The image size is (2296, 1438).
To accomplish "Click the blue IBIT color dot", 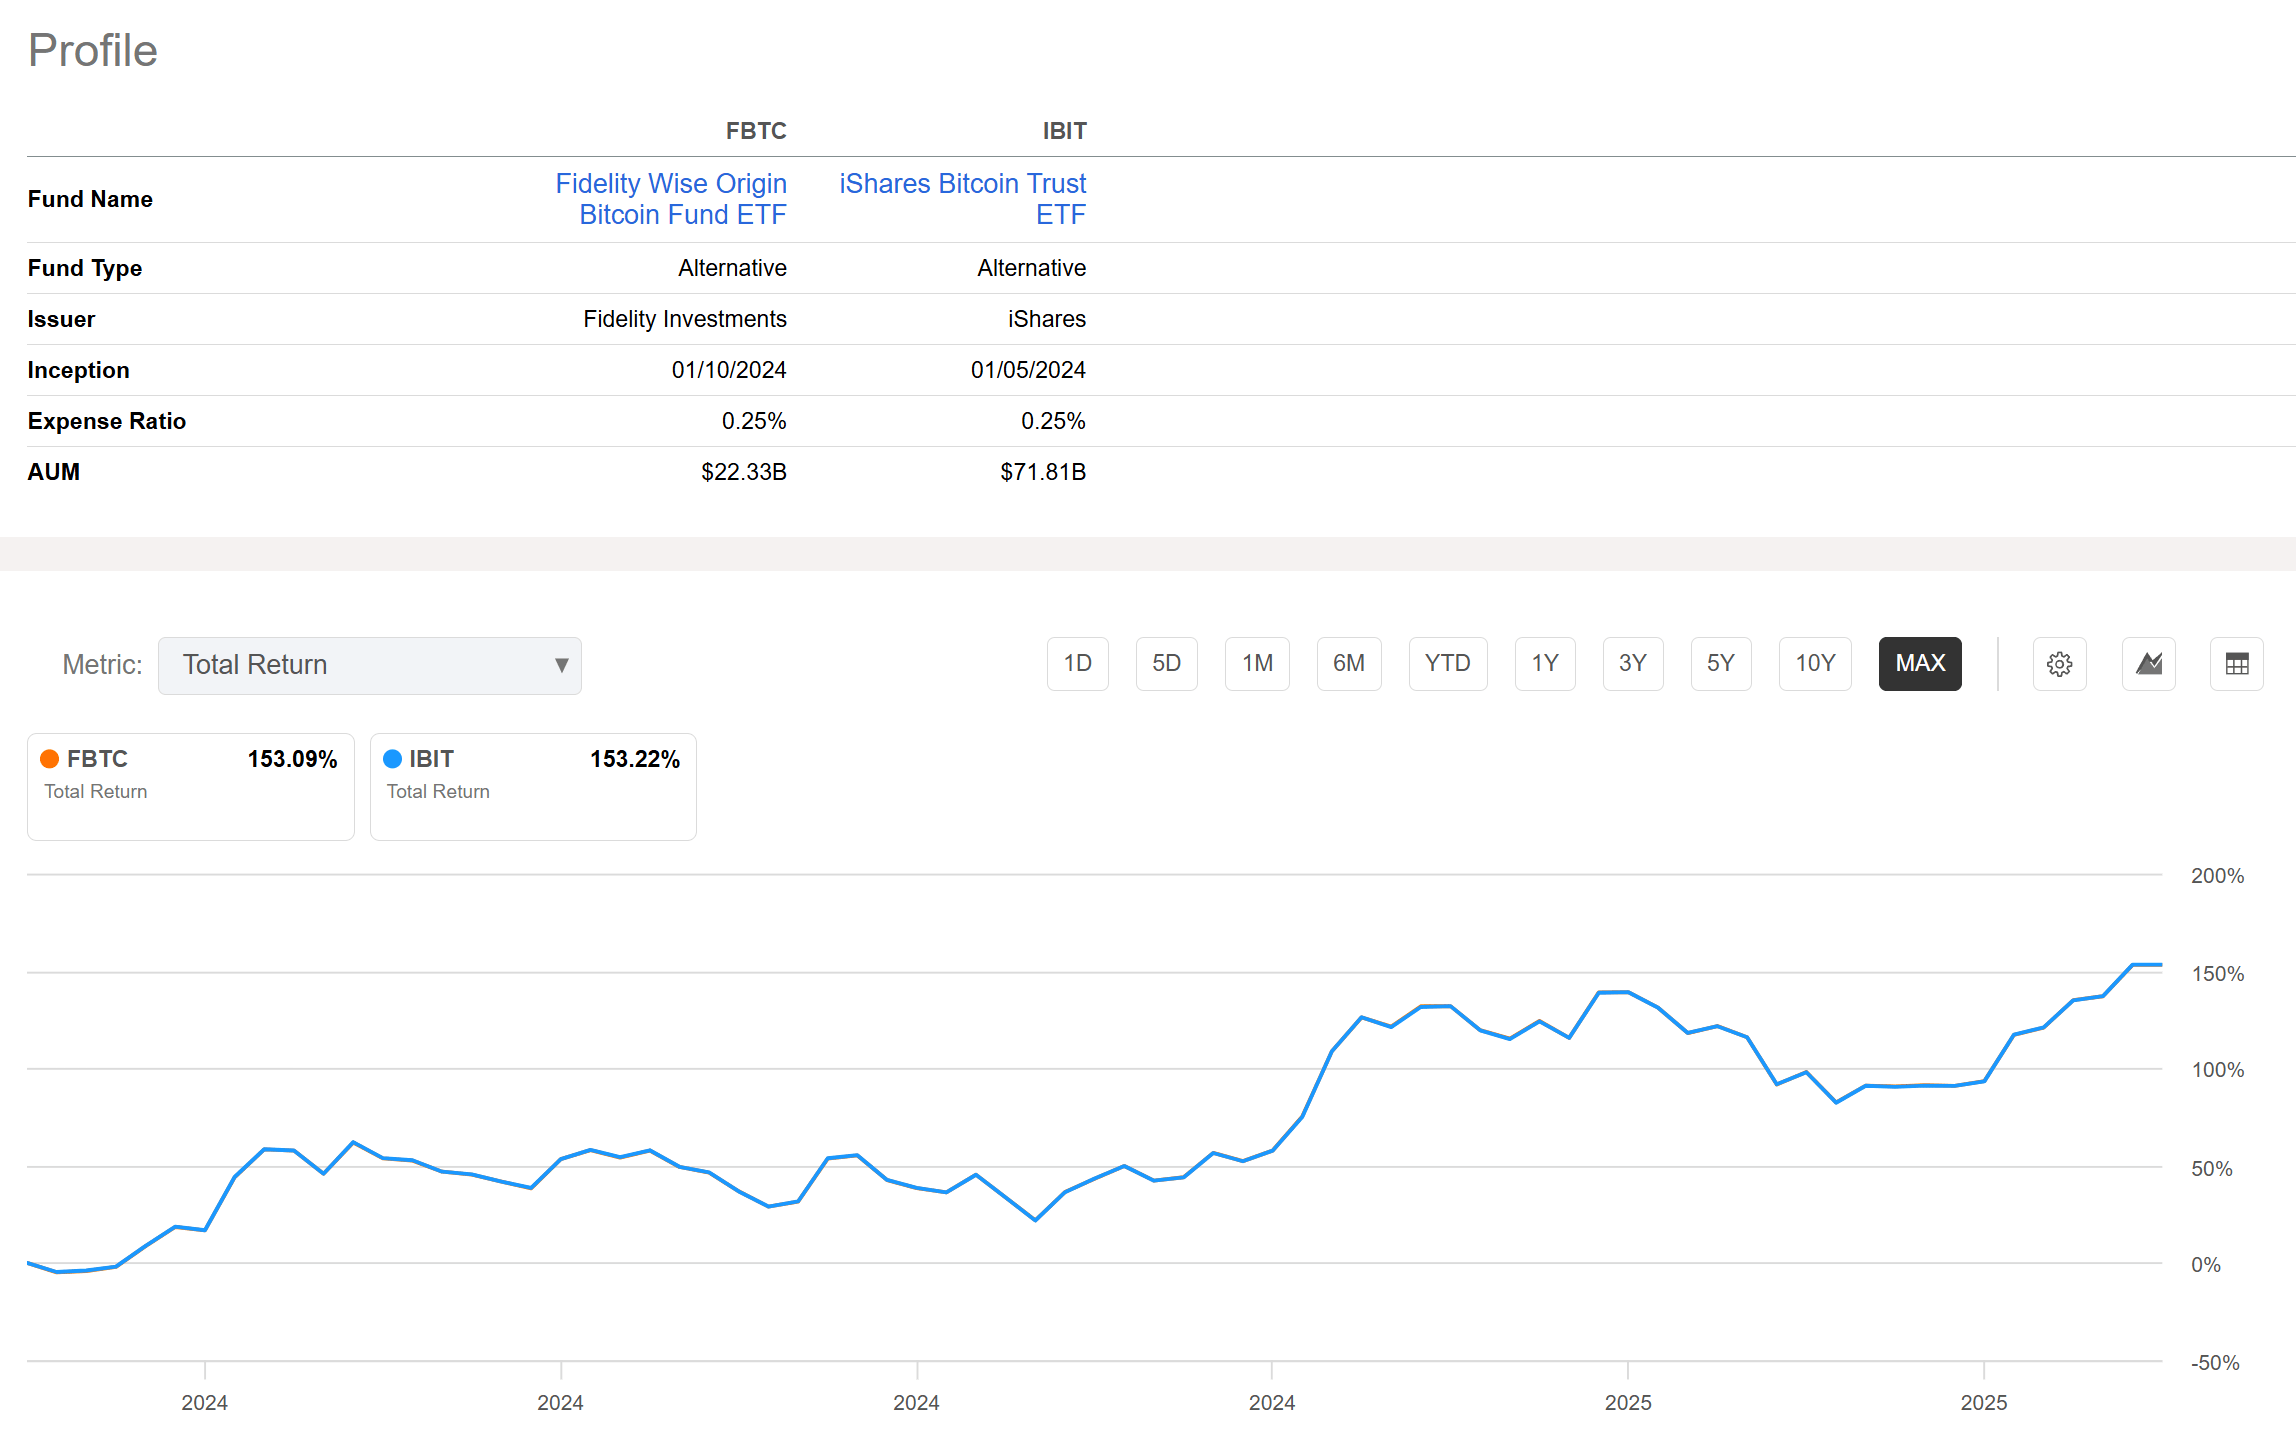I will [x=392, y=759].
